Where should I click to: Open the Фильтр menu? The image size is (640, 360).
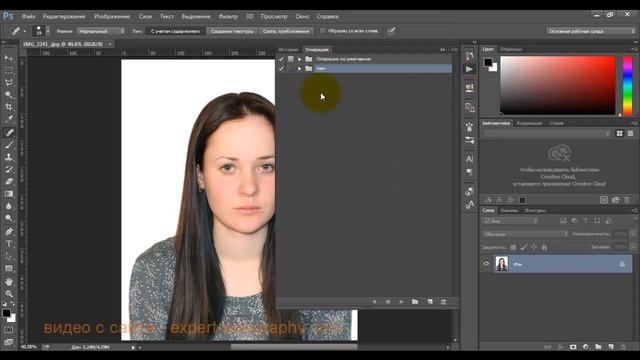(228, 16)
